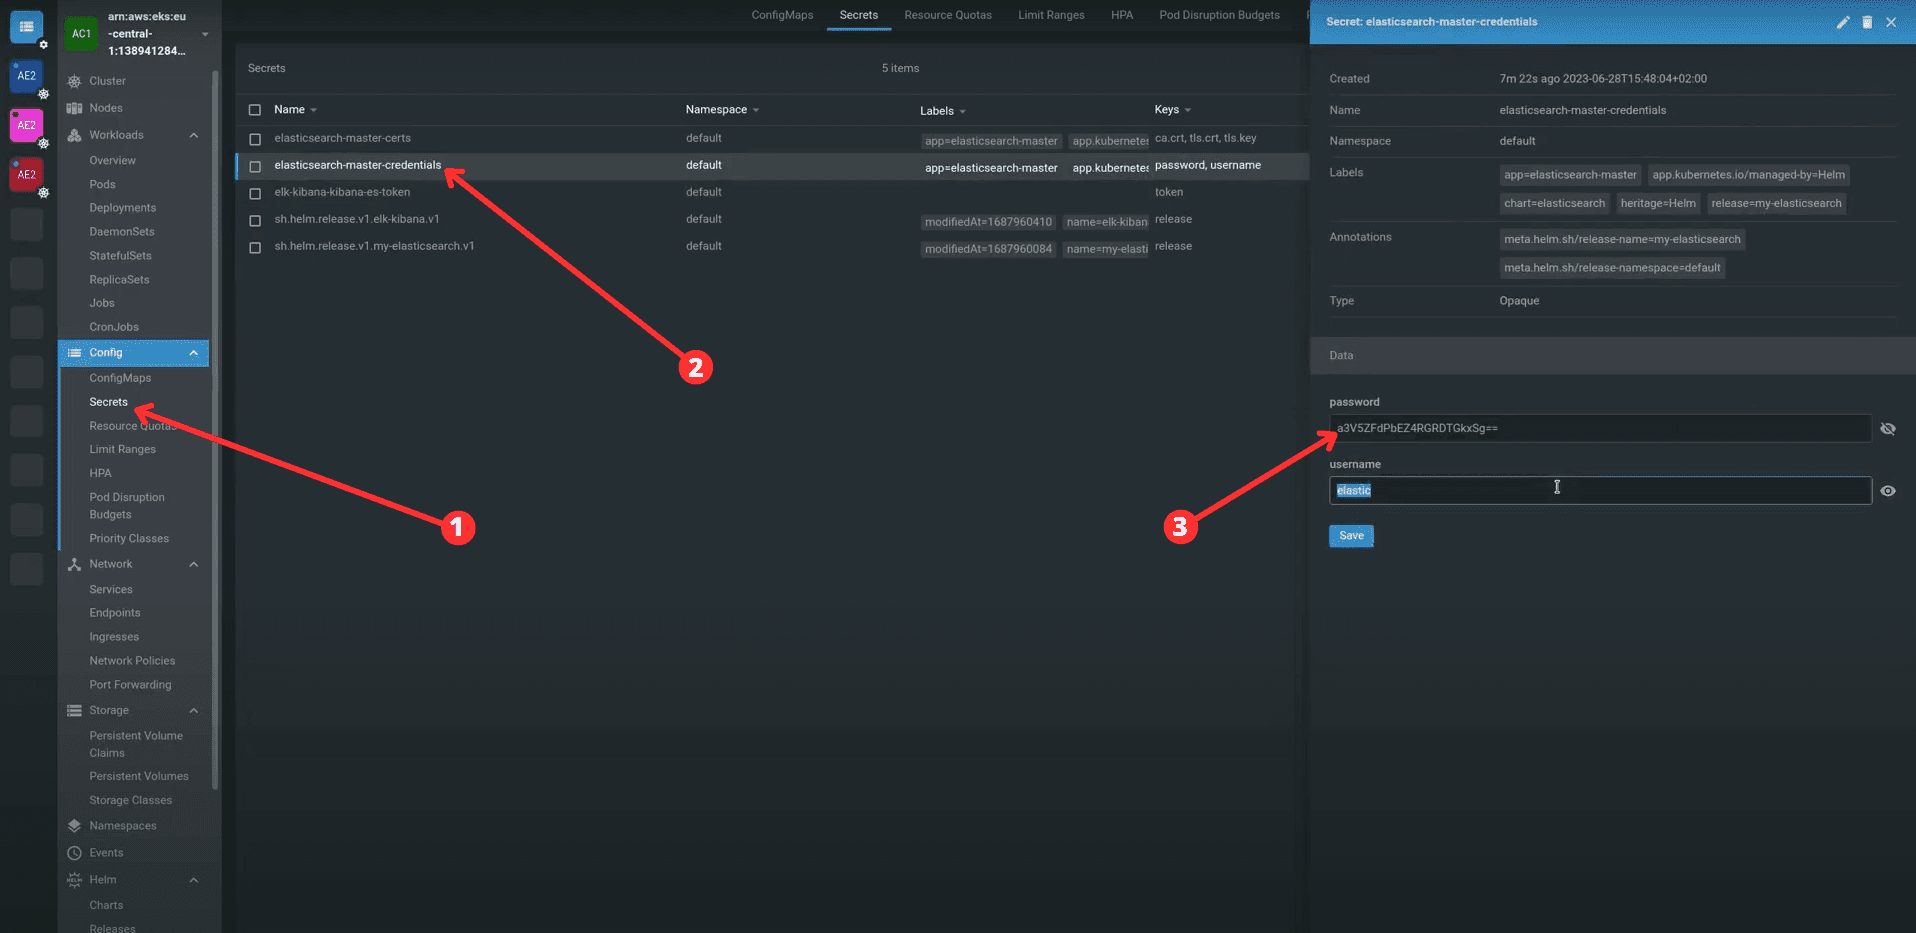
Task: Click inside the username input field
Action: 1557,489
